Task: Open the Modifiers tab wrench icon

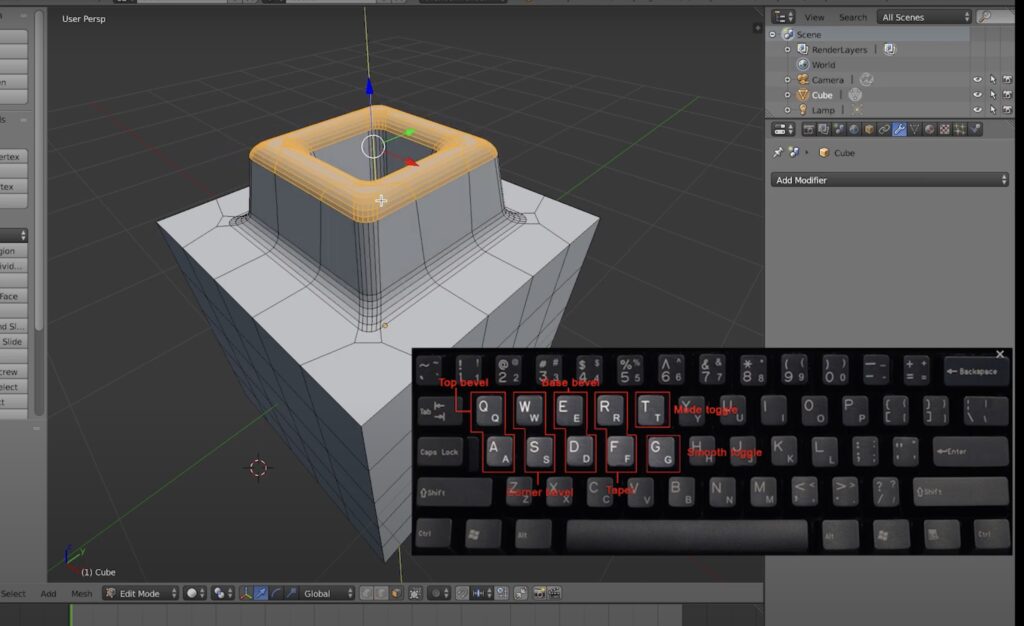Action: pos(899,129)
